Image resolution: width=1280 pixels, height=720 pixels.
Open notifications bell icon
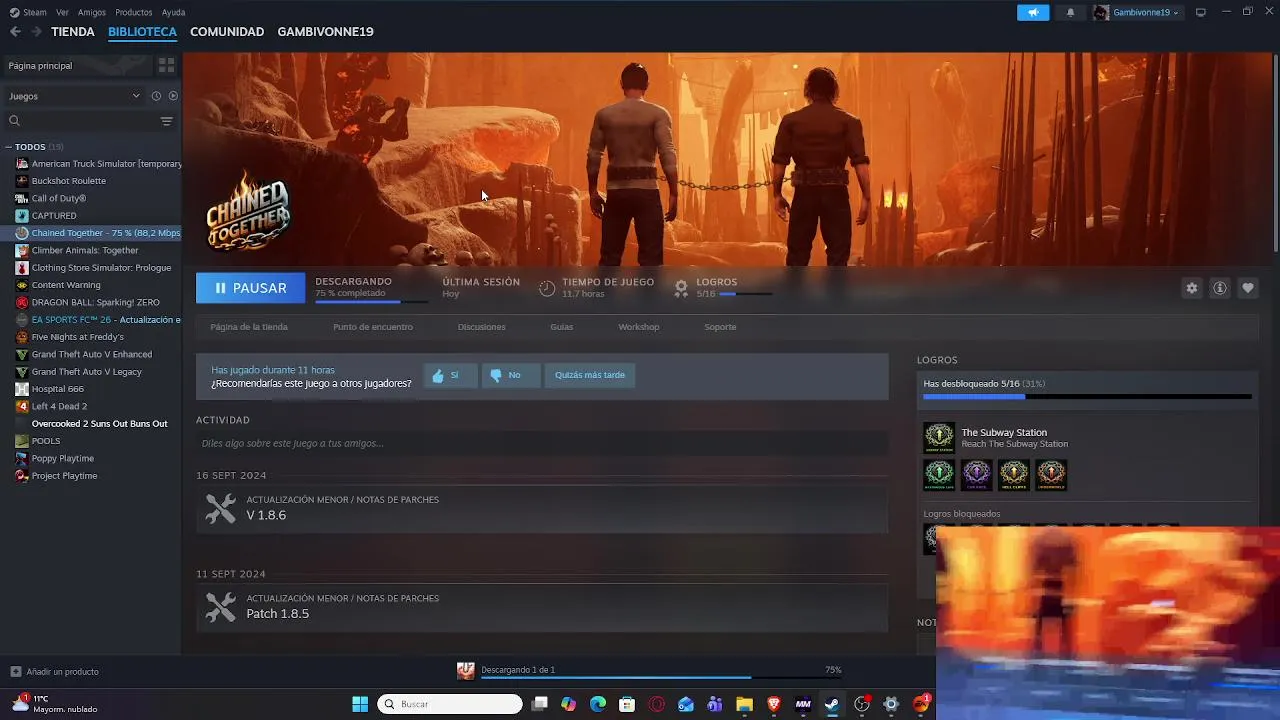pos(1070,12)
